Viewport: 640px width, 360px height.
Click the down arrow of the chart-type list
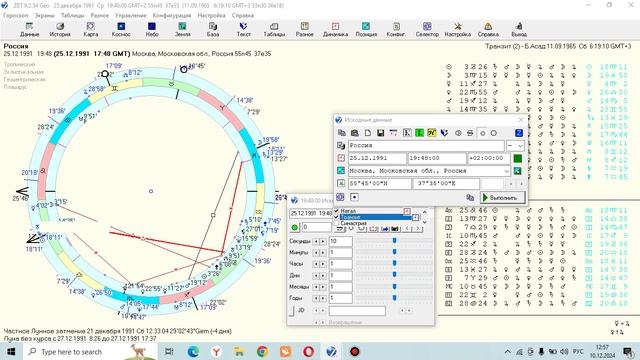(425, 222)
